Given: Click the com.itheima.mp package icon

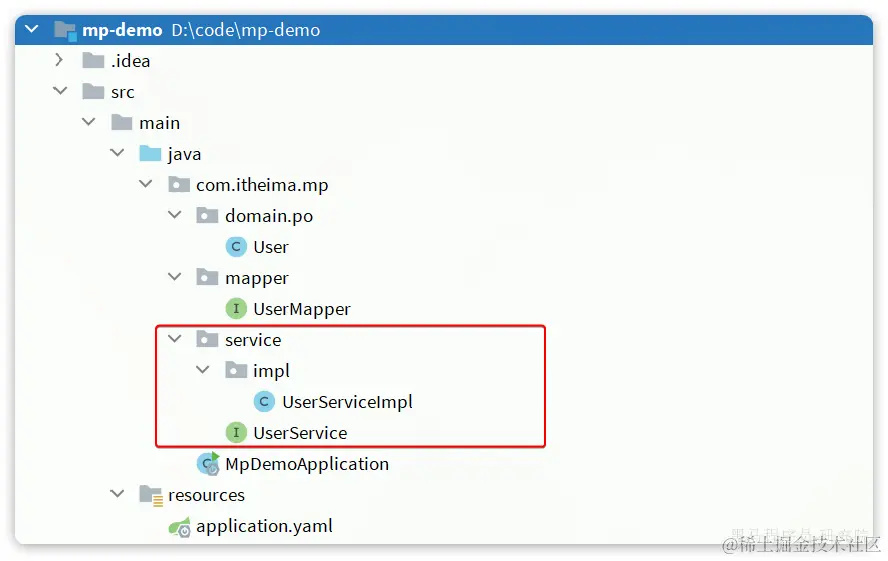Looking at the screenshot, I should point(179,185).
